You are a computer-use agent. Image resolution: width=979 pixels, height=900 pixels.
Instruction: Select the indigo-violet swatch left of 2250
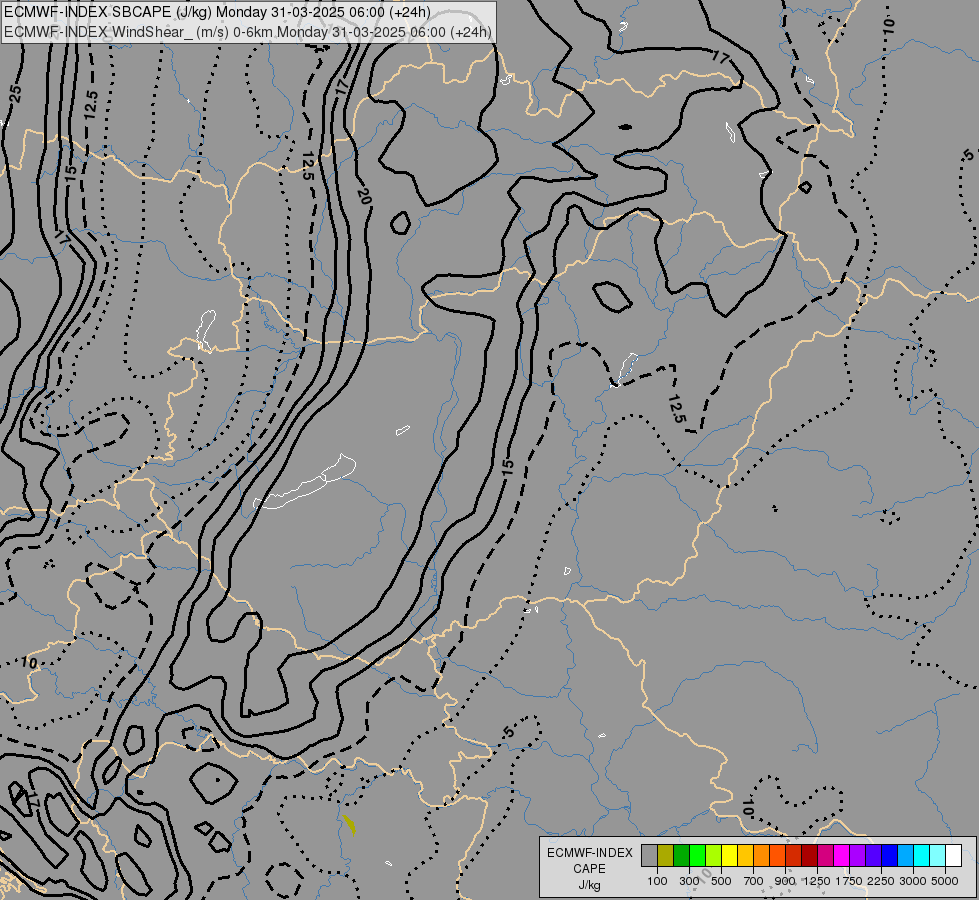[873, 855]
